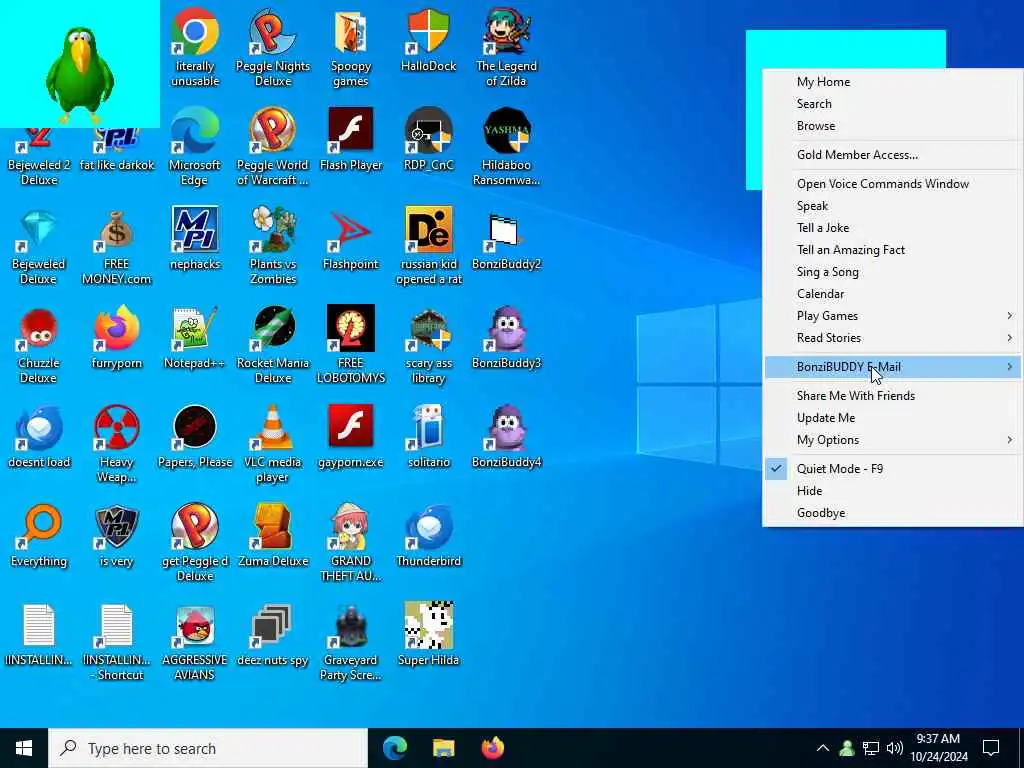Click the Flashpoint desktop icon
The width and height of the screenshot is (1024, 768).
[x=351, y=238]
